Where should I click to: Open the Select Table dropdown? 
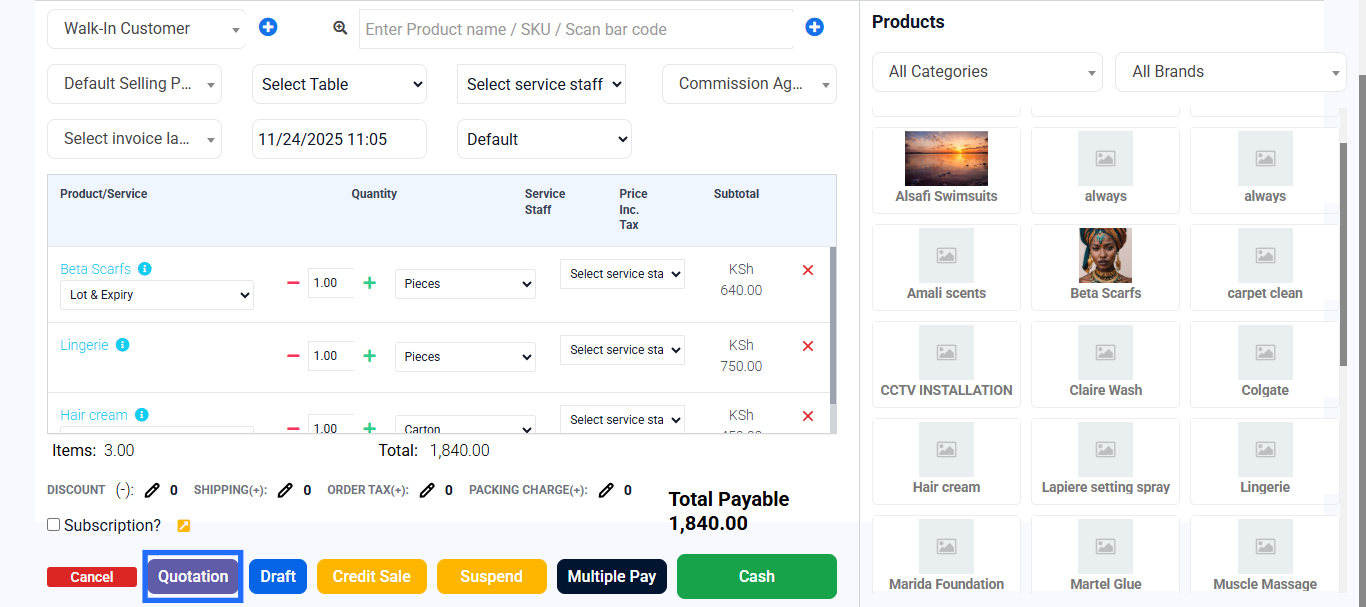[x=339, y=84]
